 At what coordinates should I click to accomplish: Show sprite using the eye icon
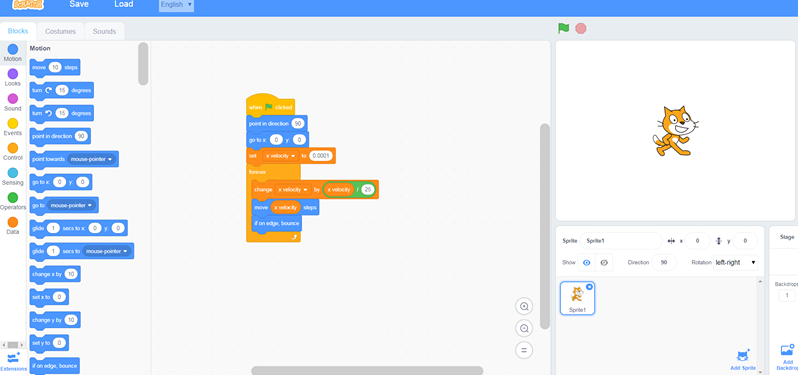point(586,263)
